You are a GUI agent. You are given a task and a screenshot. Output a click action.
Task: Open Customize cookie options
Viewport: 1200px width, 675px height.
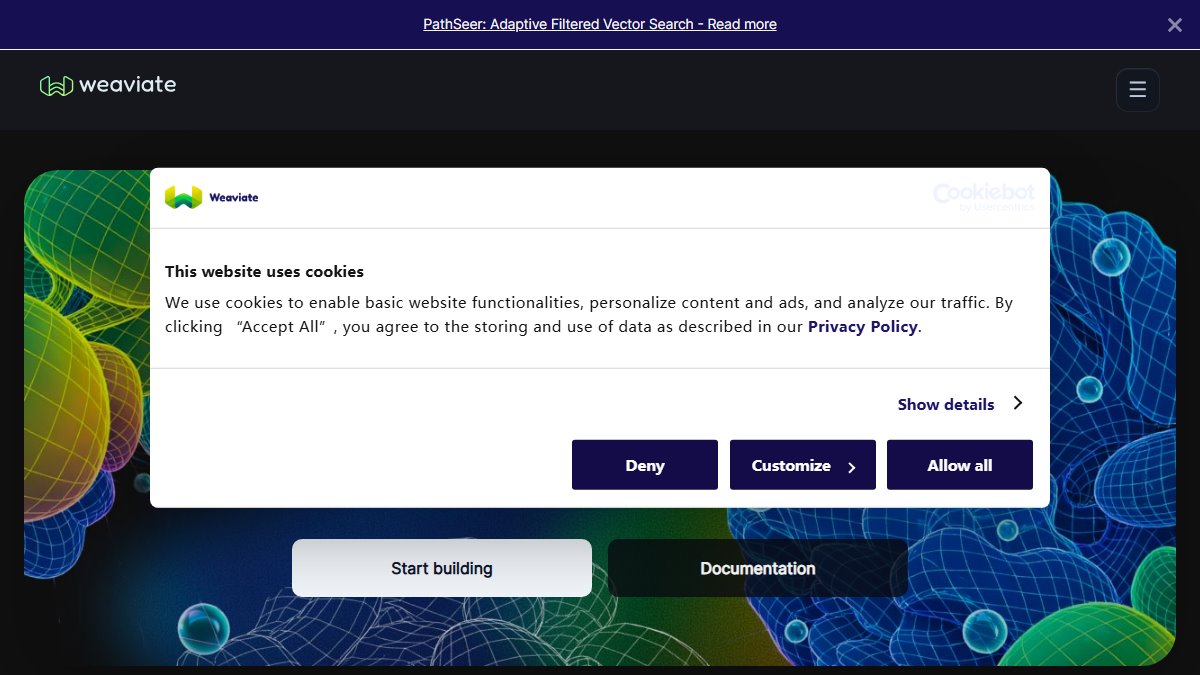point(803,465)
